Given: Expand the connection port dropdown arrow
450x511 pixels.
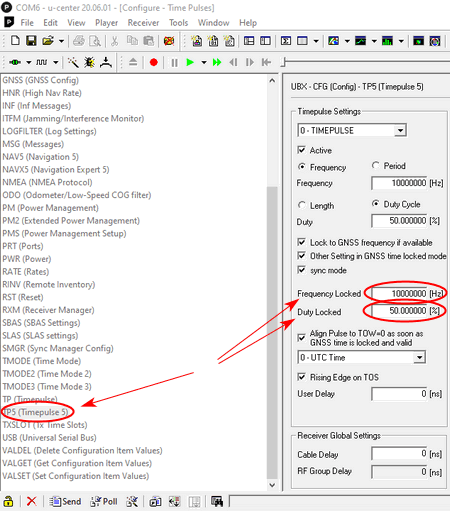Looking at the screenshot, I should pyautogui.click(x=29, y=62).
